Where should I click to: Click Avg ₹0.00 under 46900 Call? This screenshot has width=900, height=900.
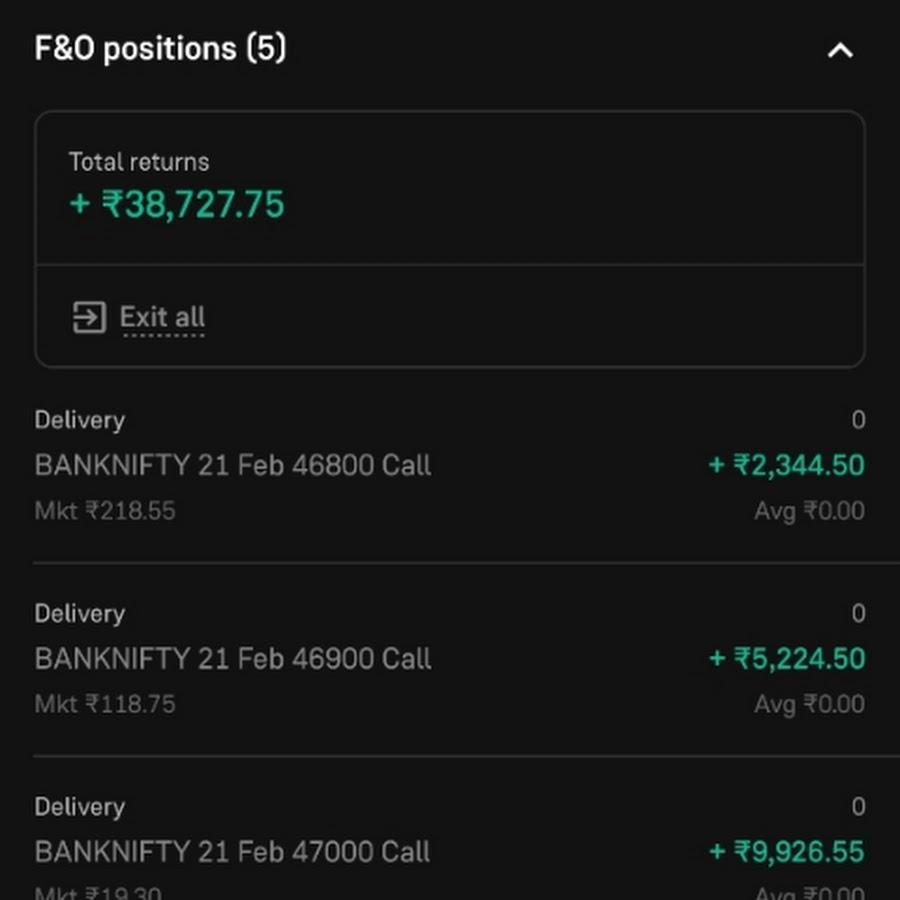click(809, 704)
